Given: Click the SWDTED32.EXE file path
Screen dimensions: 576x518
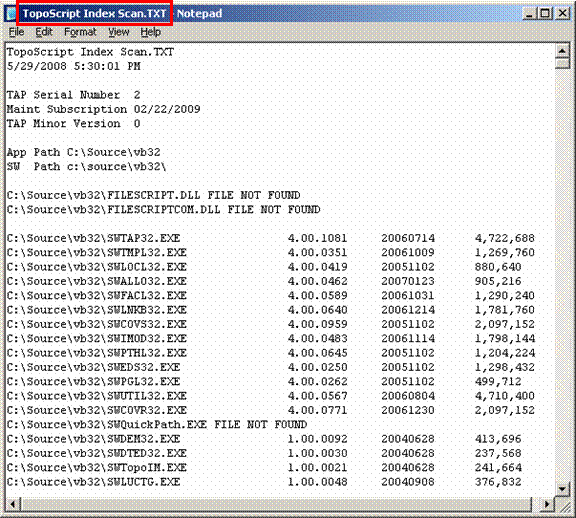Looking at the screenshot, I should 97,453.
